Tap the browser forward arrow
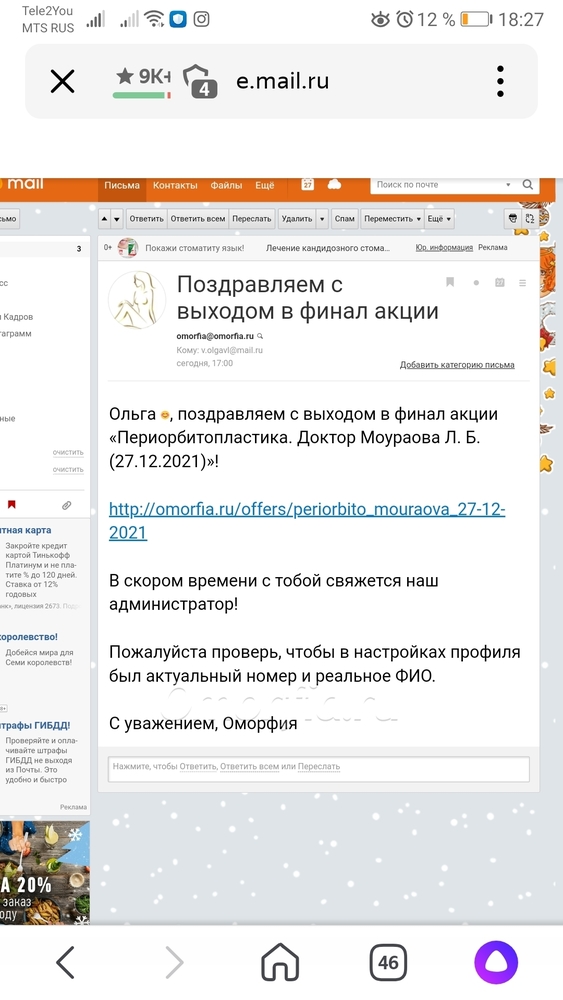The height and width of the screenshot is (1000, 563). point(173,962)
